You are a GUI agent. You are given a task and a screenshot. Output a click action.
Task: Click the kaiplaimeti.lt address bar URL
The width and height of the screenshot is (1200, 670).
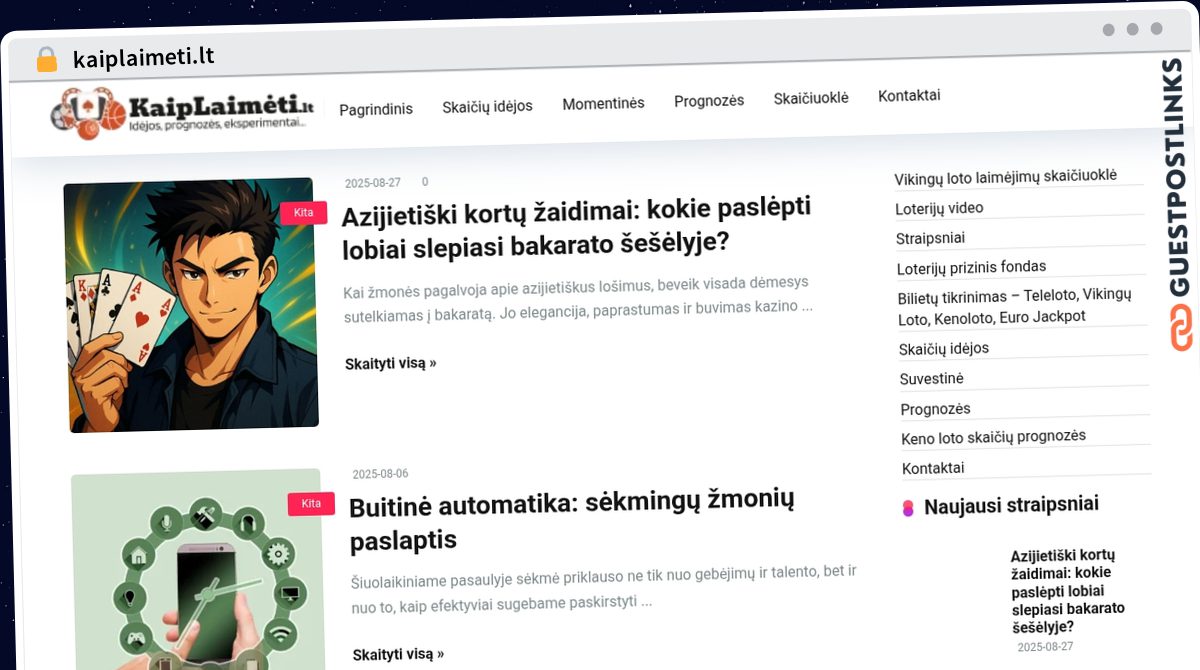click(144, 58)
